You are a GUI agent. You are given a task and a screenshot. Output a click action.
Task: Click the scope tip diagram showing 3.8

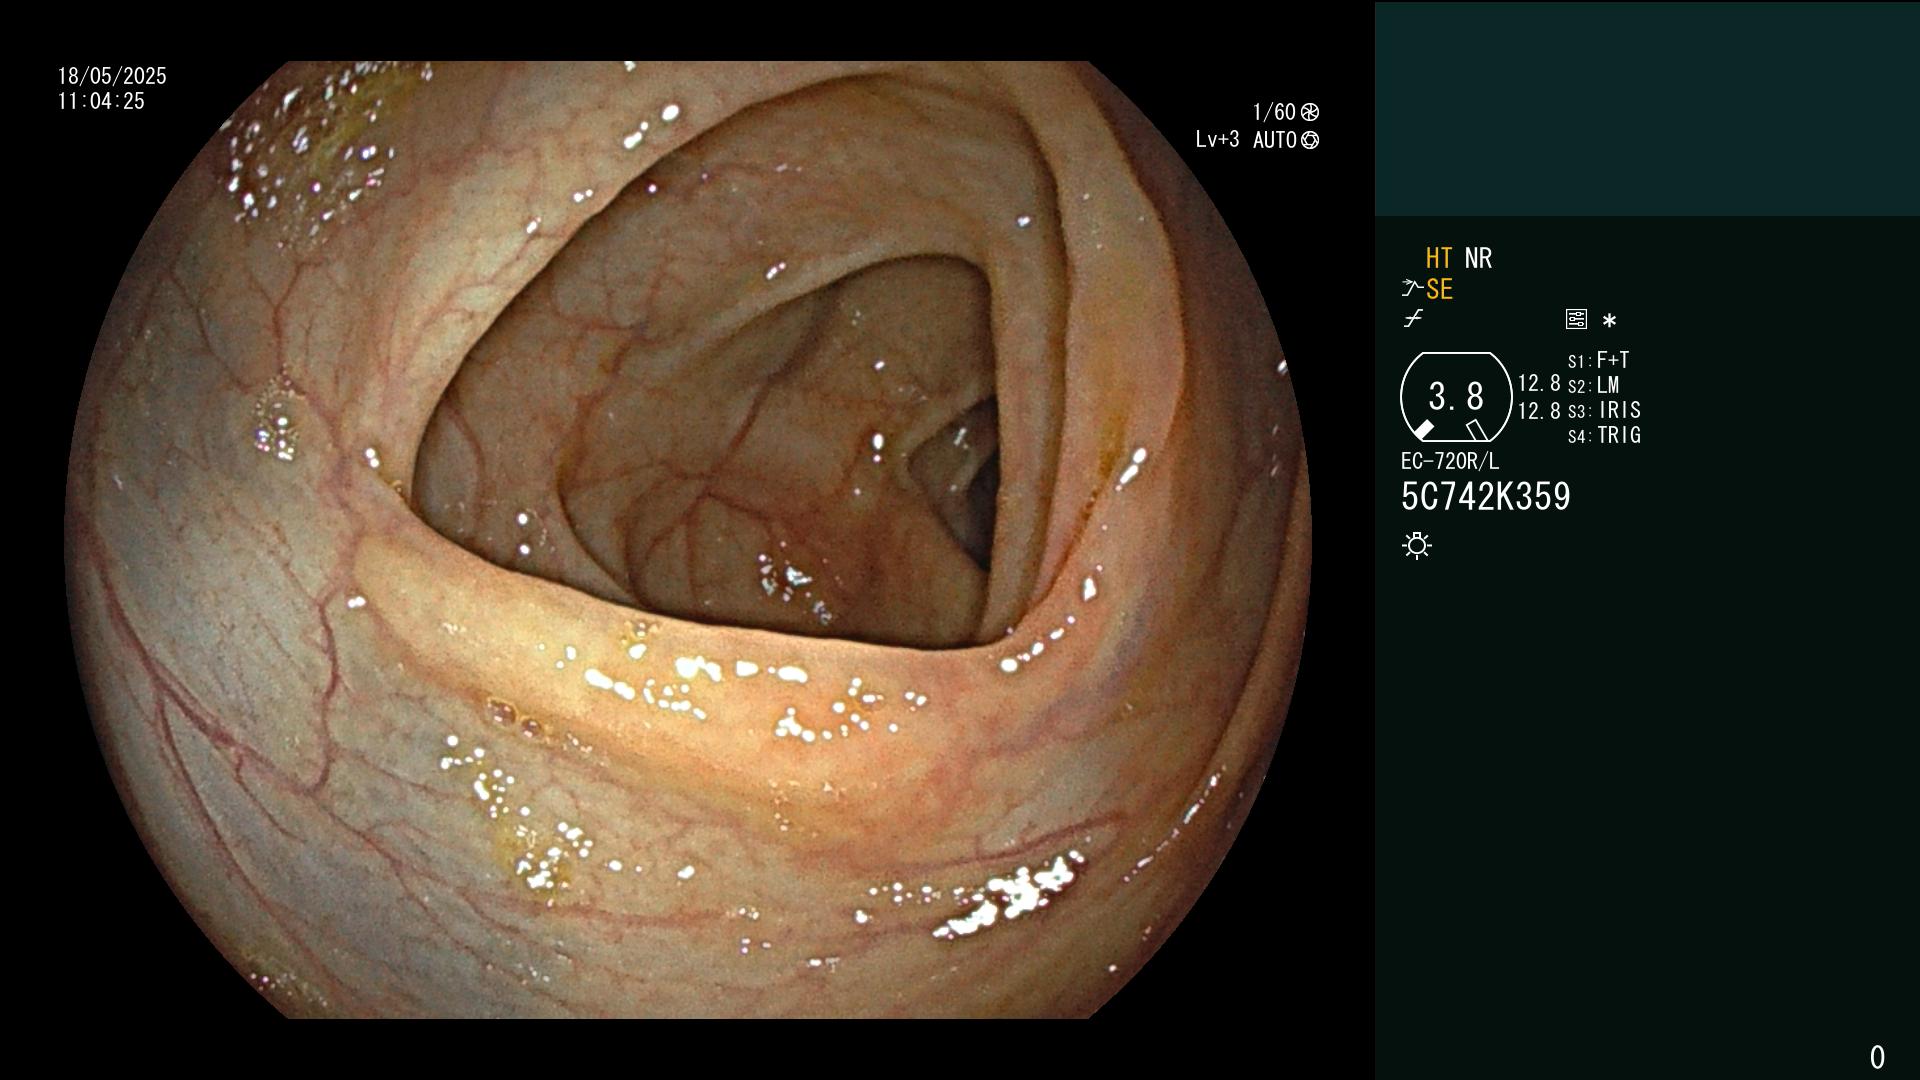(1456, 397)
